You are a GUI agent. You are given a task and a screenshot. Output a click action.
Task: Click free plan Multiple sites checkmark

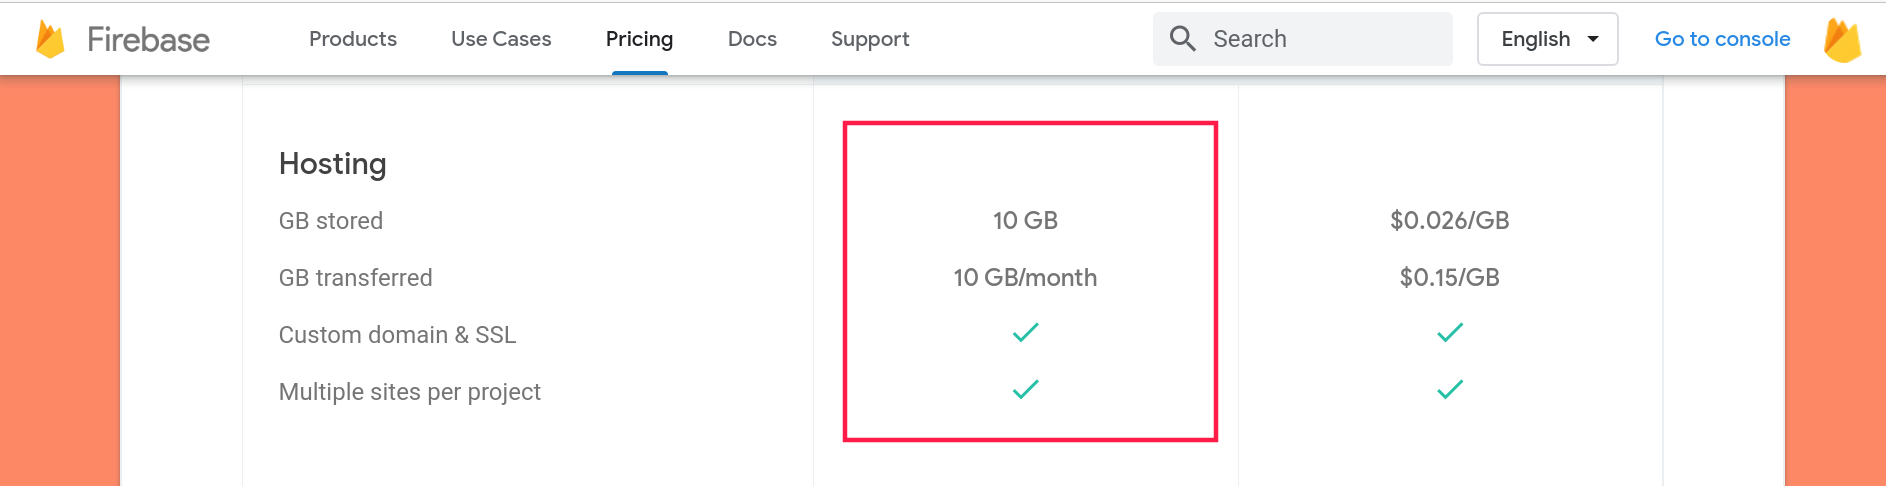(1026, 390)
